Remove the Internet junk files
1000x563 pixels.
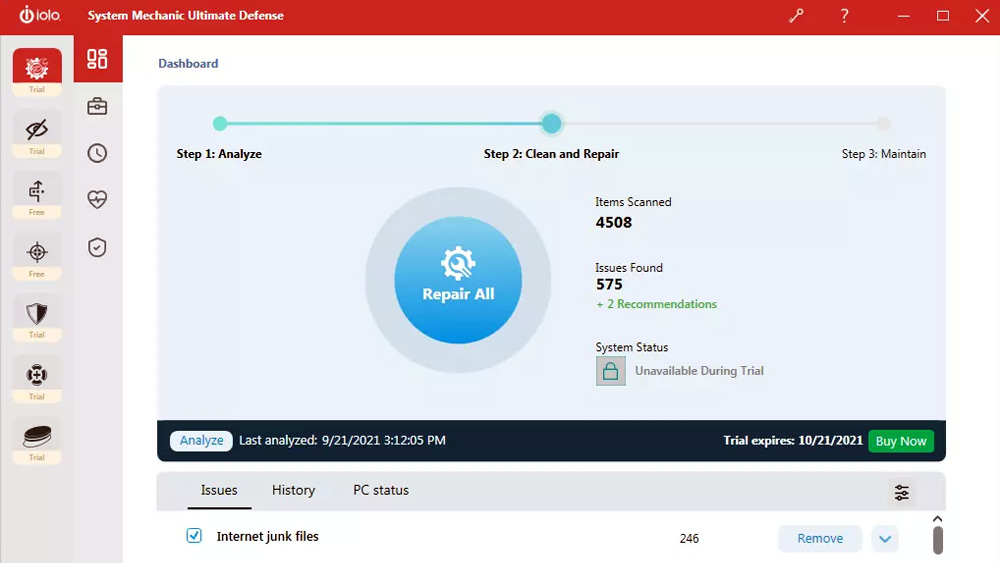(820, 539)
